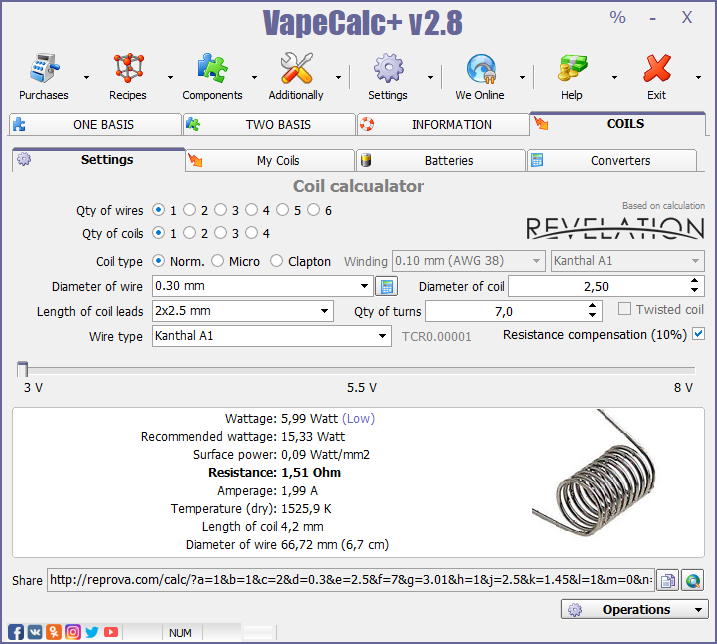Open the Purchases cash register icon

pyautogui.click(x=44, y=68)
